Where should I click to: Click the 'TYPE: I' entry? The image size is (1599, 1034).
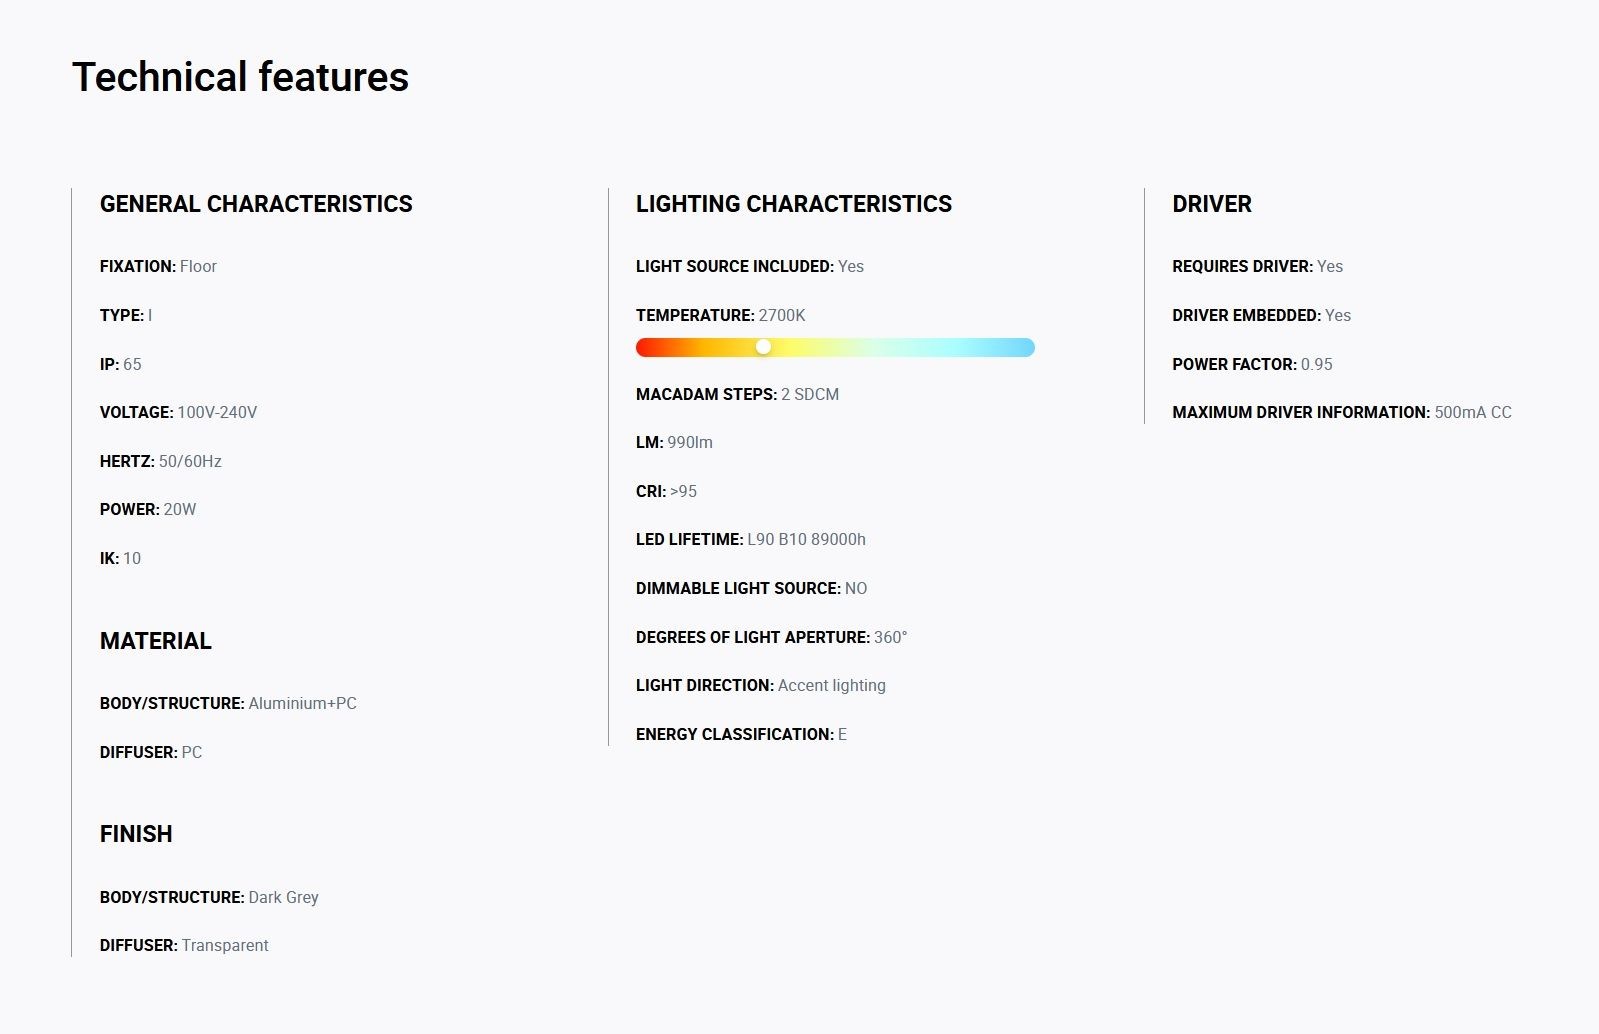pos(126,315)
